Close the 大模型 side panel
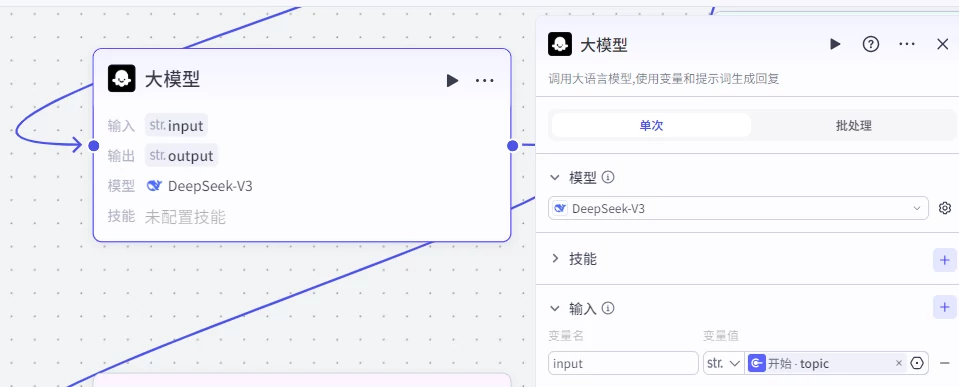Screen dimensions: 959x387 [942, 44]
